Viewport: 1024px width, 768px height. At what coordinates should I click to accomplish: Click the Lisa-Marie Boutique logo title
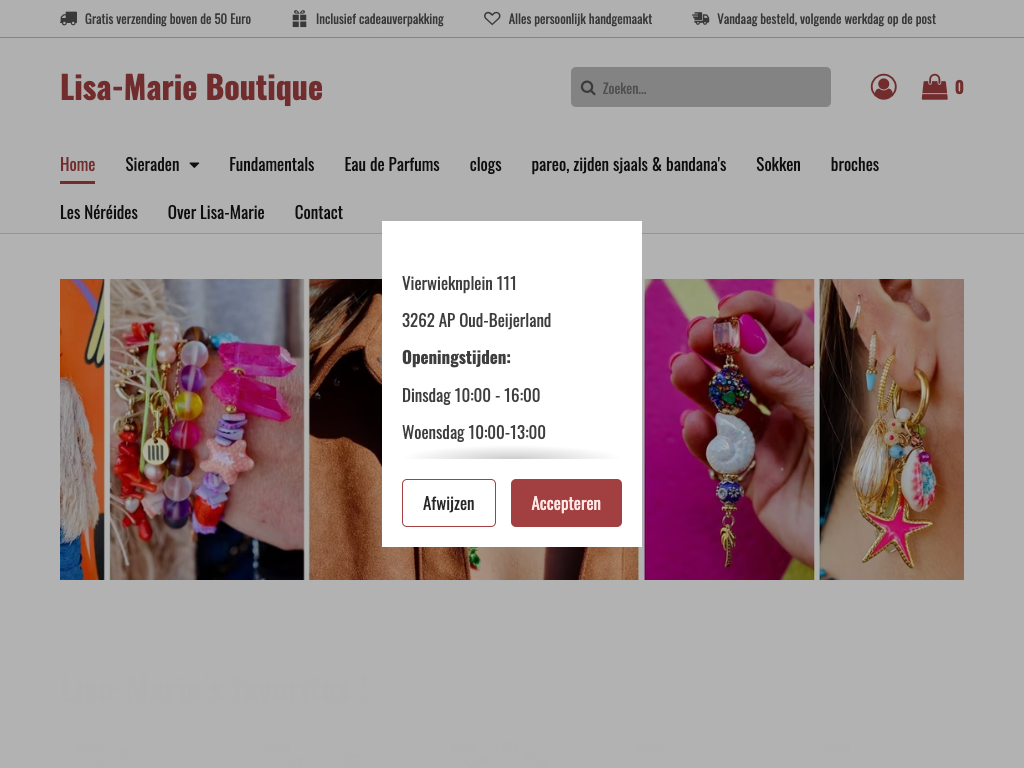[x=191, y=87]
